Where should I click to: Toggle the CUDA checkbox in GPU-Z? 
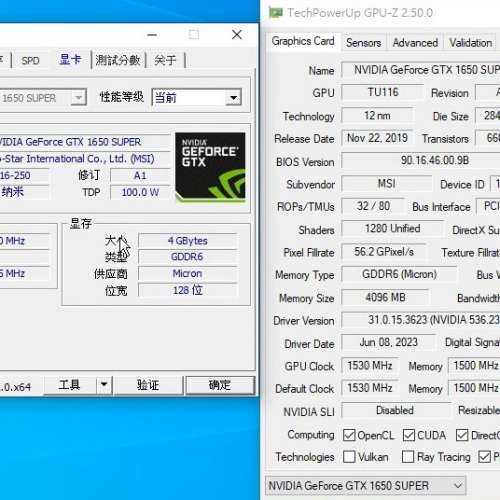pyautogui.click(x=409, y=435)
